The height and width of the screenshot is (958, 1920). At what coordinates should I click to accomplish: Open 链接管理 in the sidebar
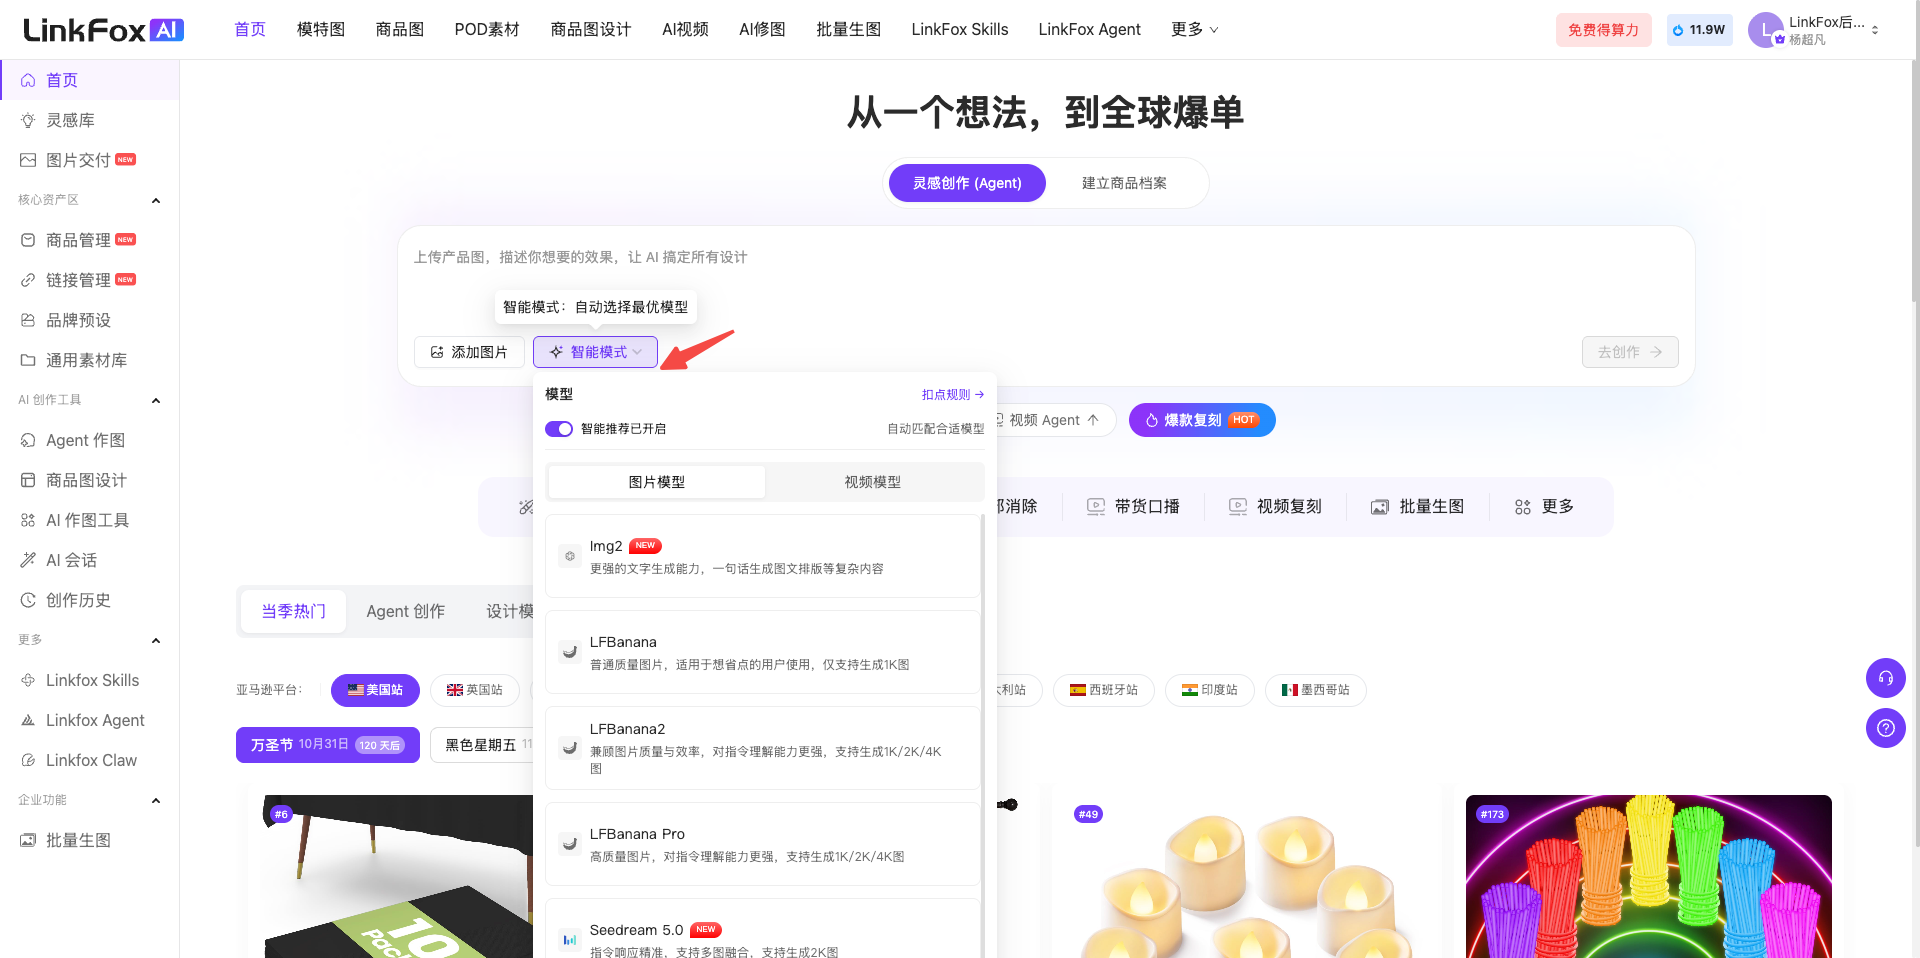90,280
